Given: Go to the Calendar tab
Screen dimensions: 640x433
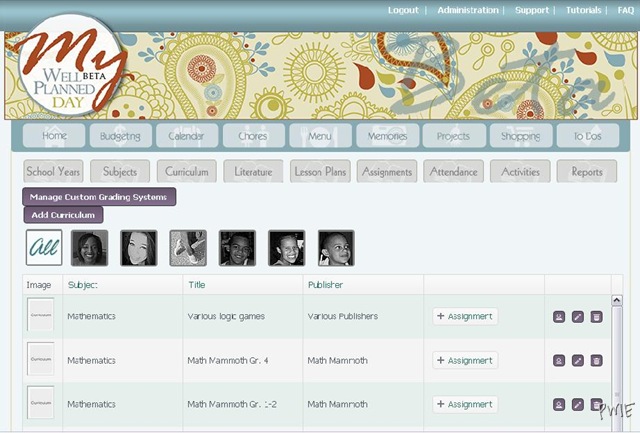Looking at the screenshot, I should point(187,135).
